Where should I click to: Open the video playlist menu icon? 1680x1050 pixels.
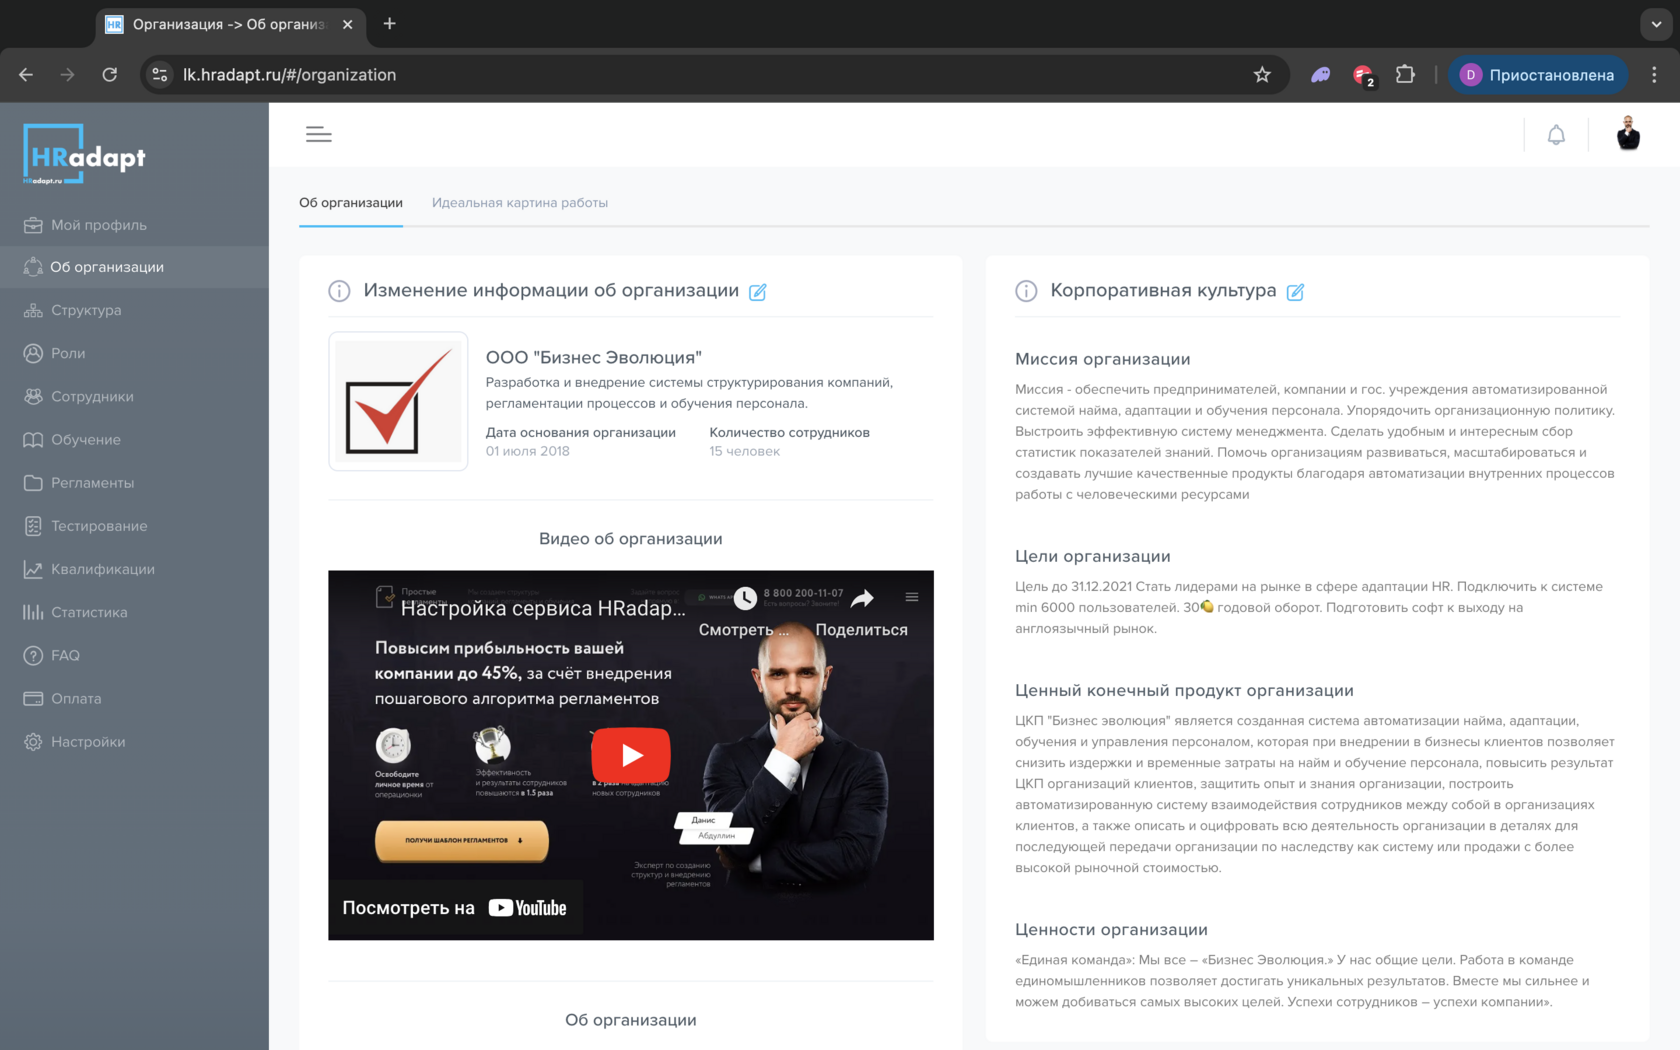point(912,597)
